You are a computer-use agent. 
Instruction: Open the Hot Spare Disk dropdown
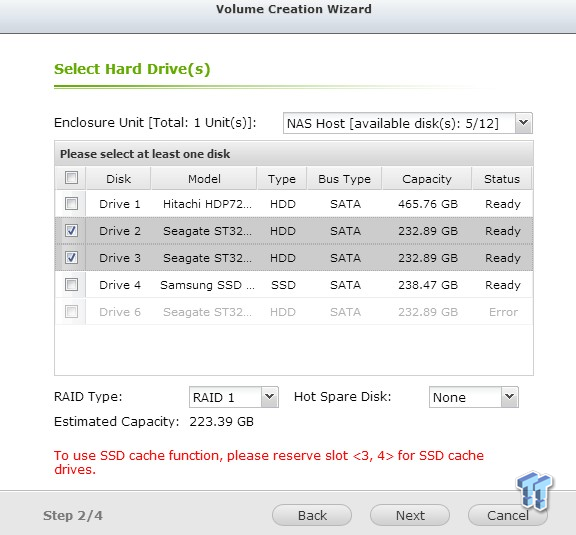[x=510, y=397]
